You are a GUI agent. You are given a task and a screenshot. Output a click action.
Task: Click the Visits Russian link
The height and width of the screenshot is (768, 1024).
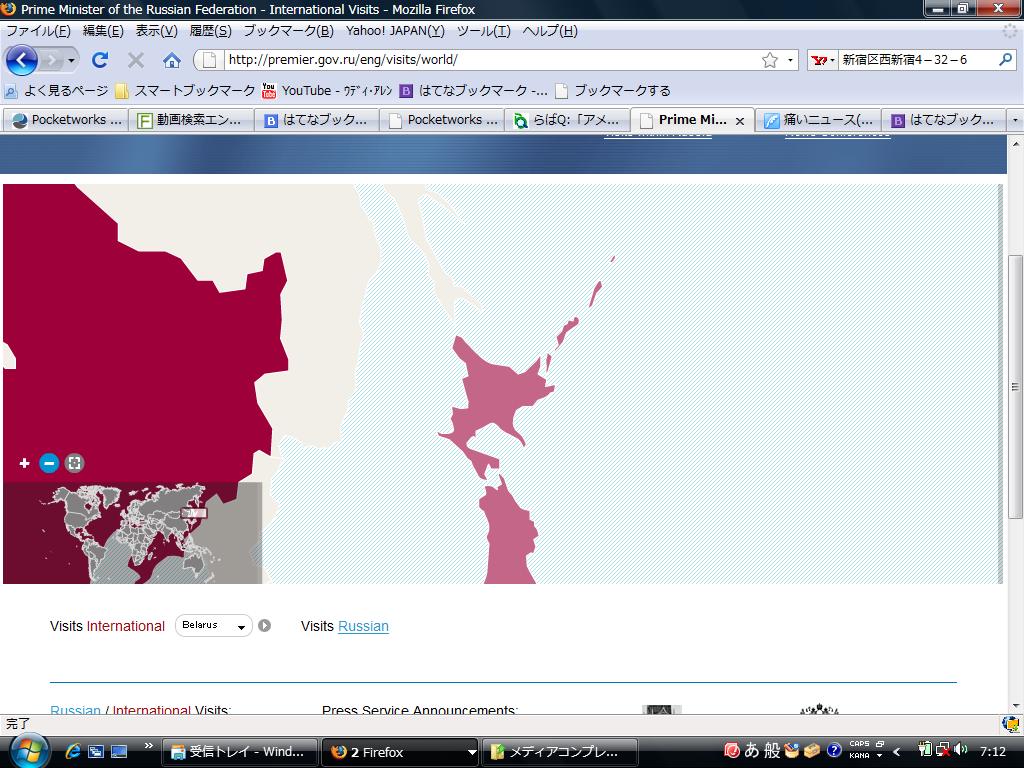point(363,626)
